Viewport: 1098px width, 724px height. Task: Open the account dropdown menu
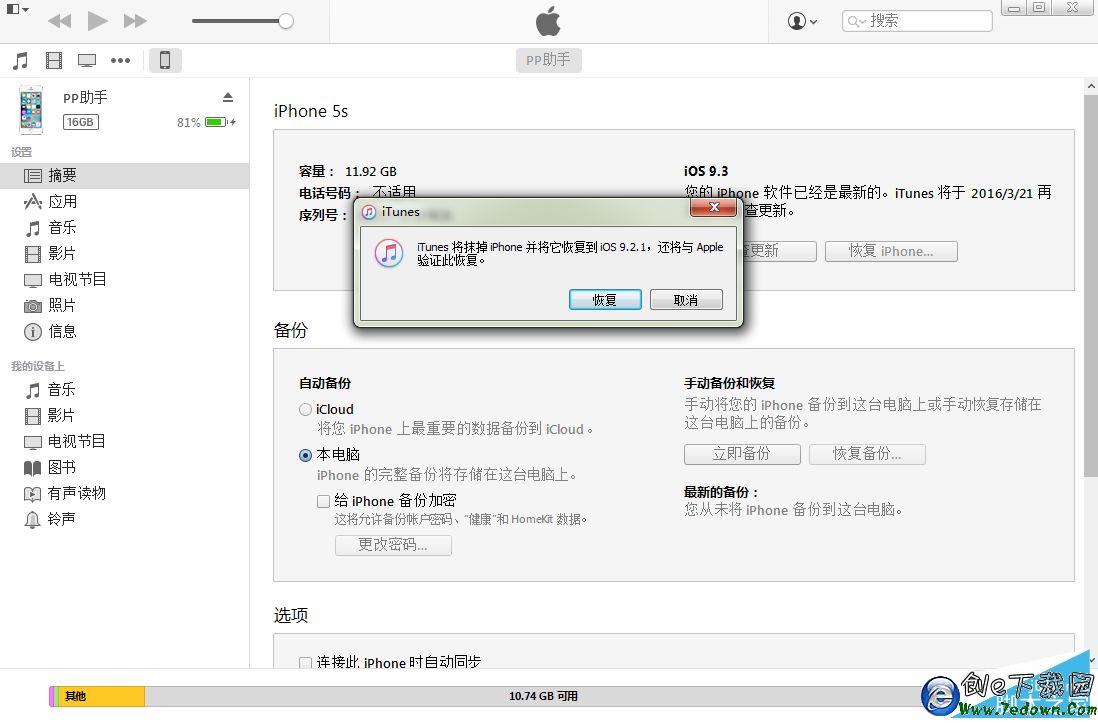(802, 21)
